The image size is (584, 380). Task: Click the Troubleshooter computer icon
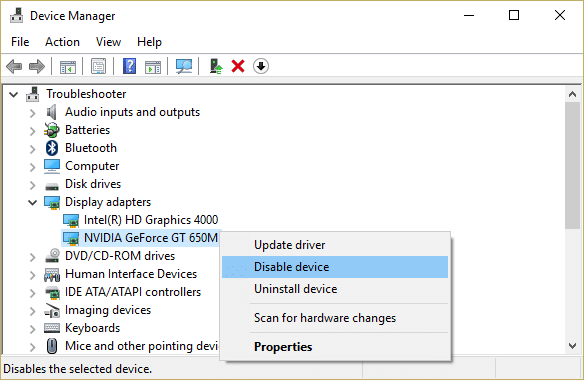click(32, 94)
